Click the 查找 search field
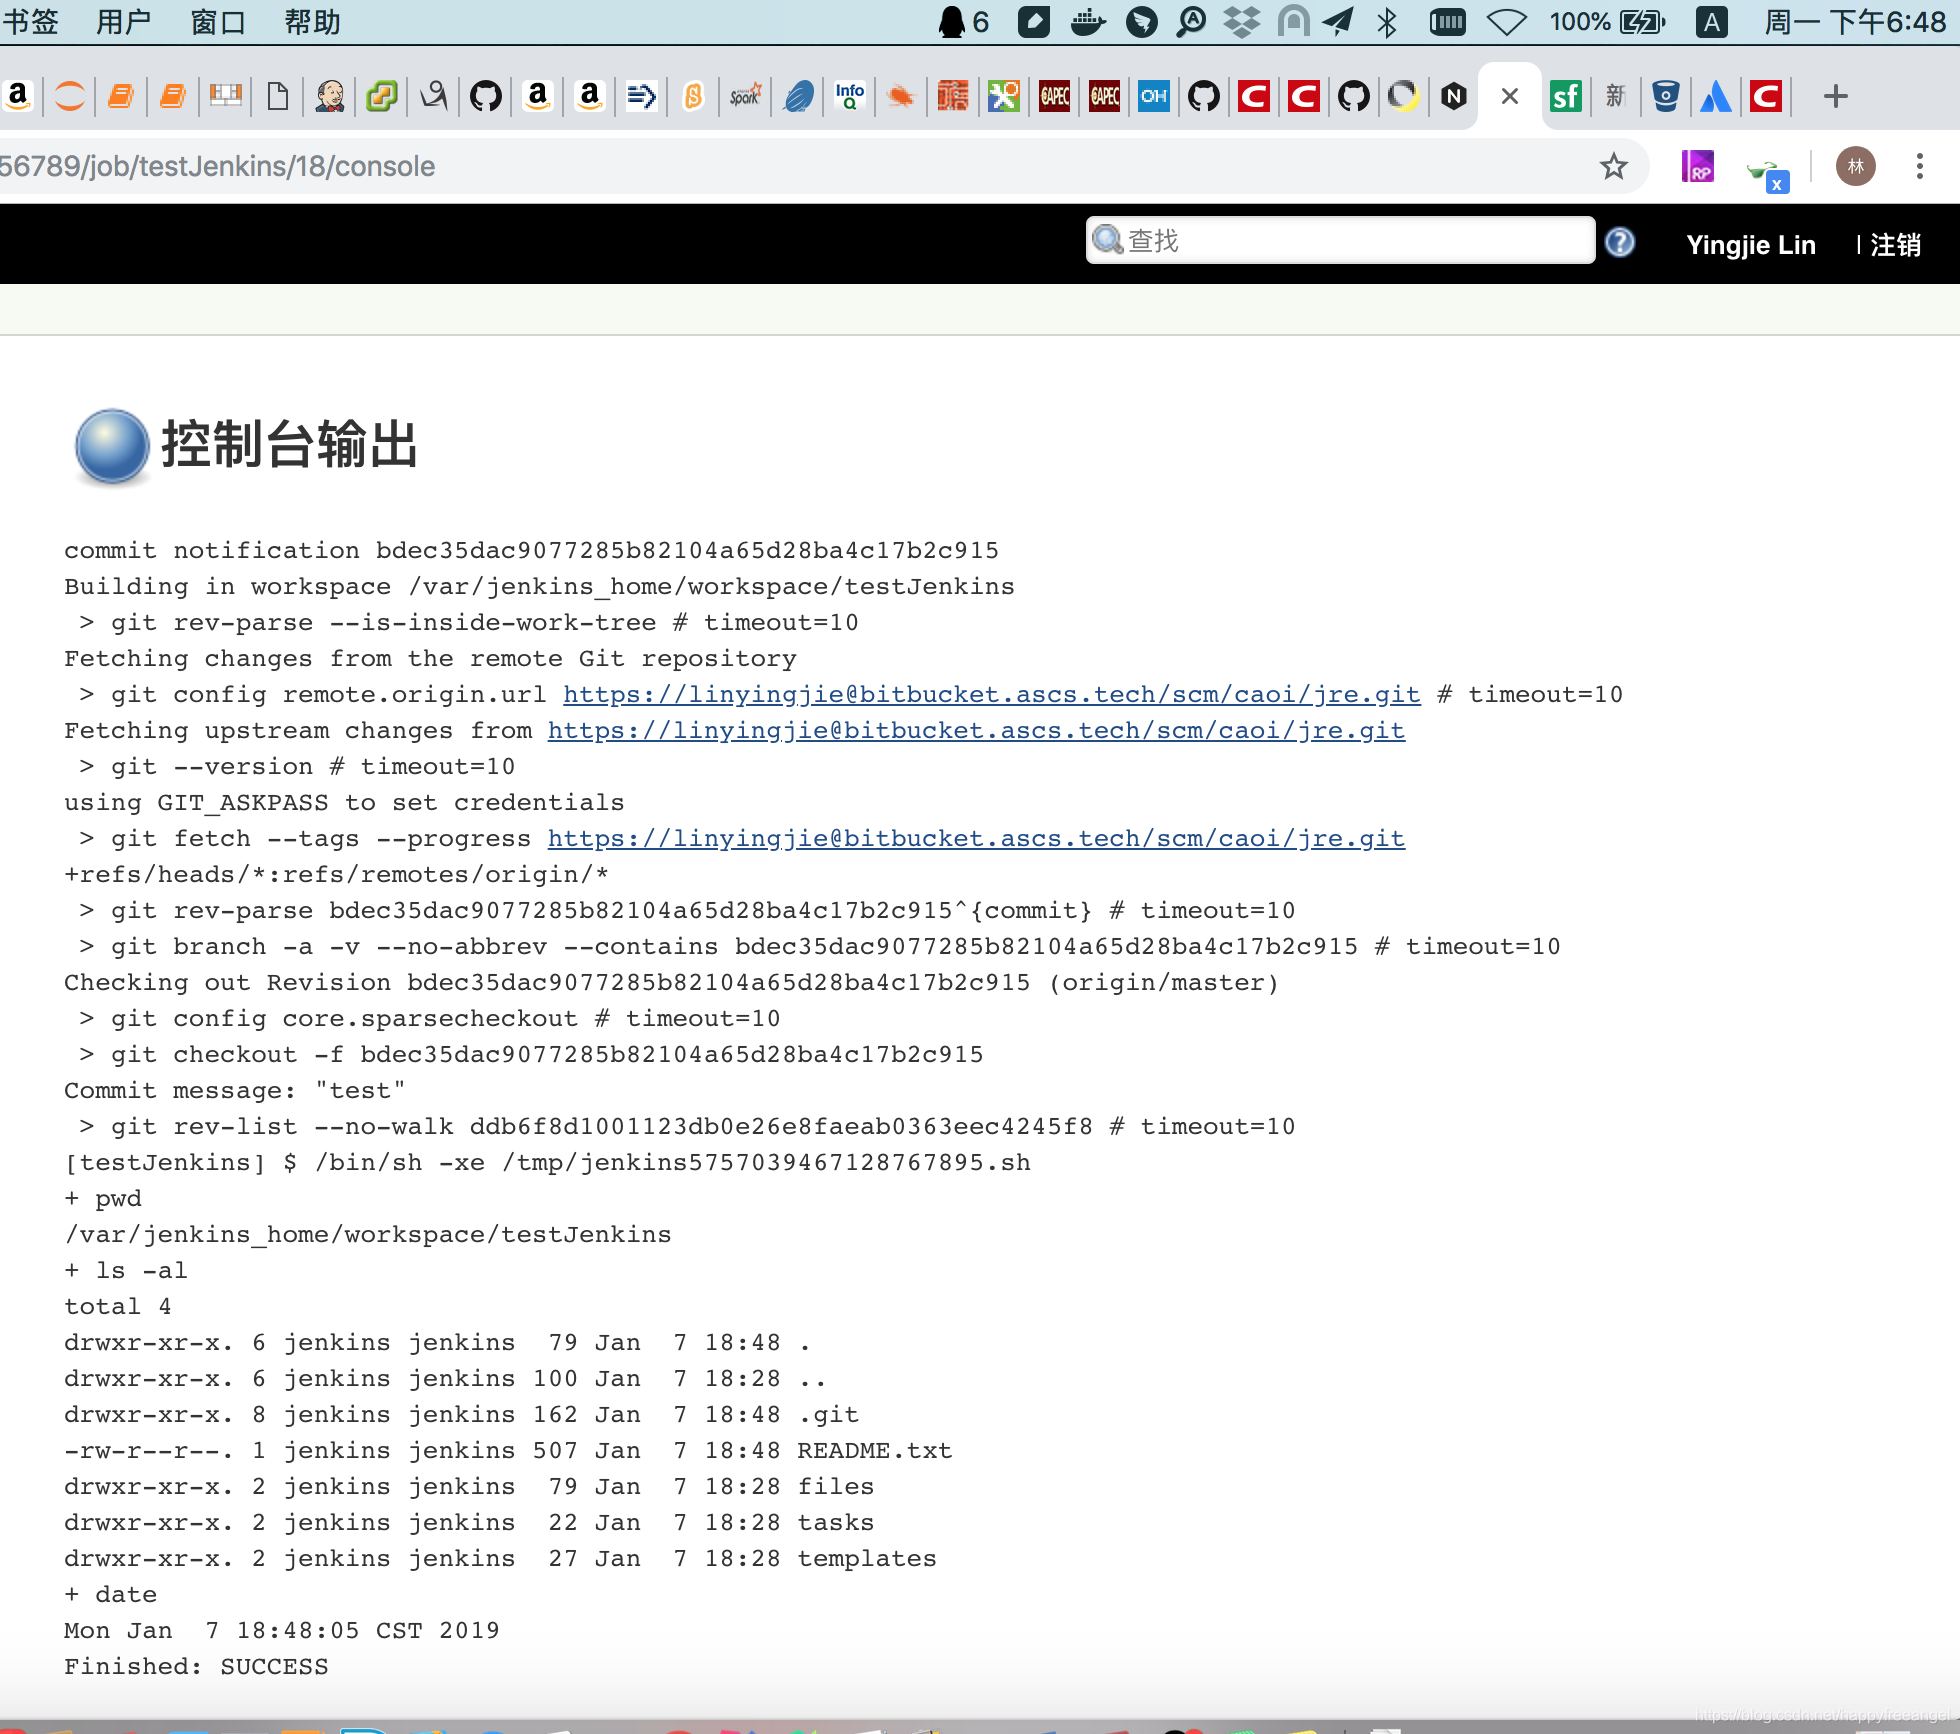The width and height of the screenshot is (1960, 1734). (1350, 241)
